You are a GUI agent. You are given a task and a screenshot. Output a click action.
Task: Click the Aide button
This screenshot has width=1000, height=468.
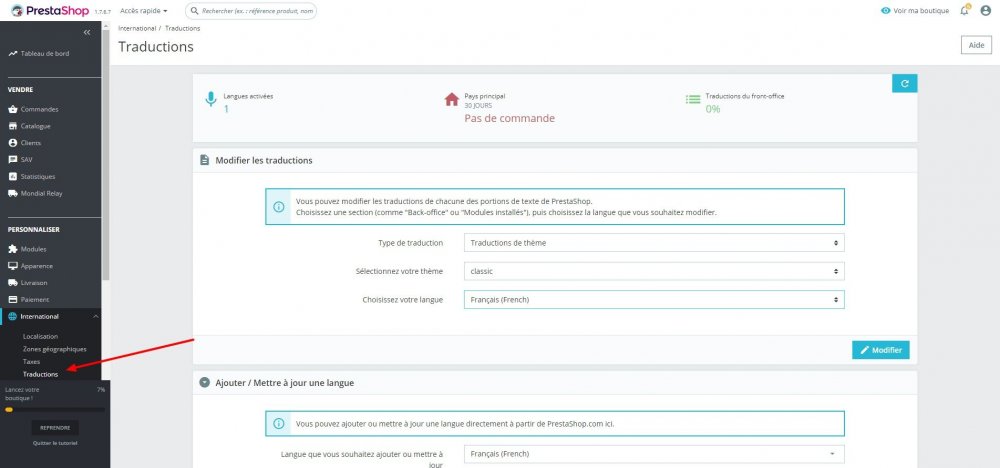pos(976,45)
